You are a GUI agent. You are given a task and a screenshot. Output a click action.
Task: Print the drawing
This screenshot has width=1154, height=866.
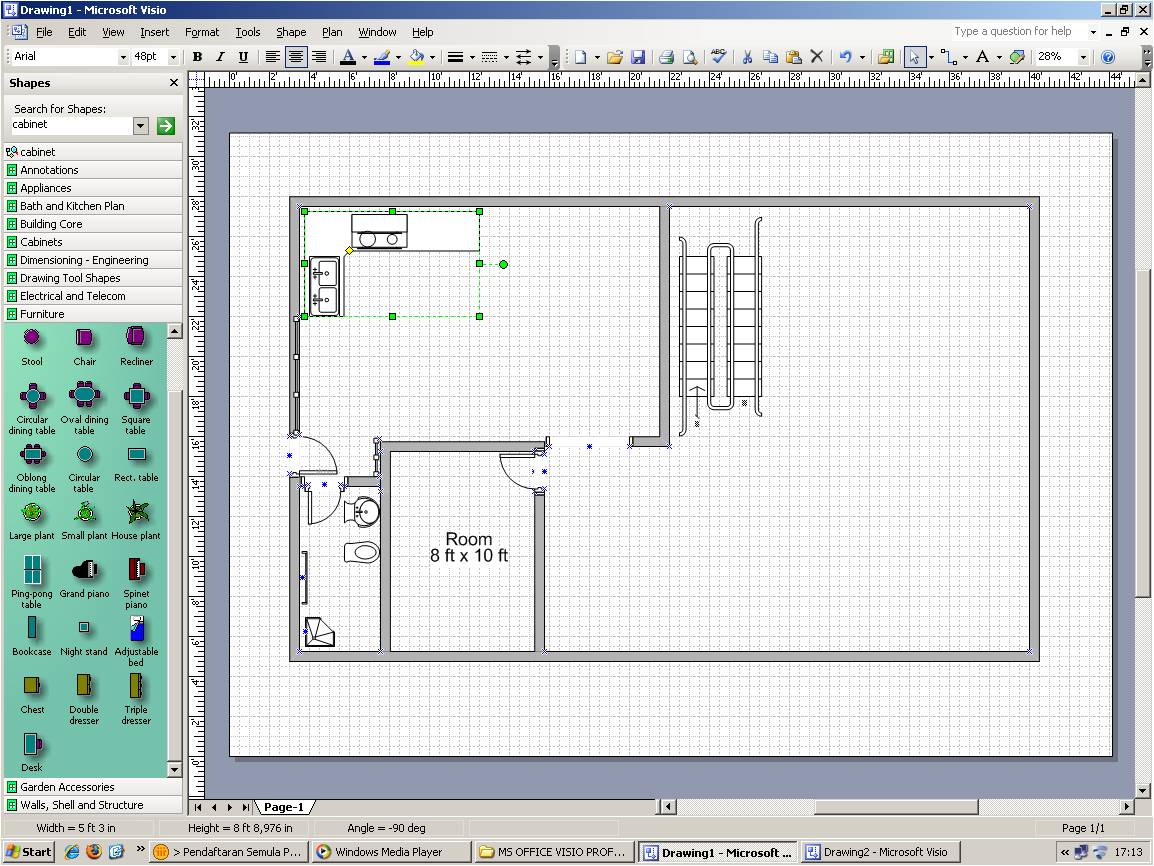(x=667, y=57)
